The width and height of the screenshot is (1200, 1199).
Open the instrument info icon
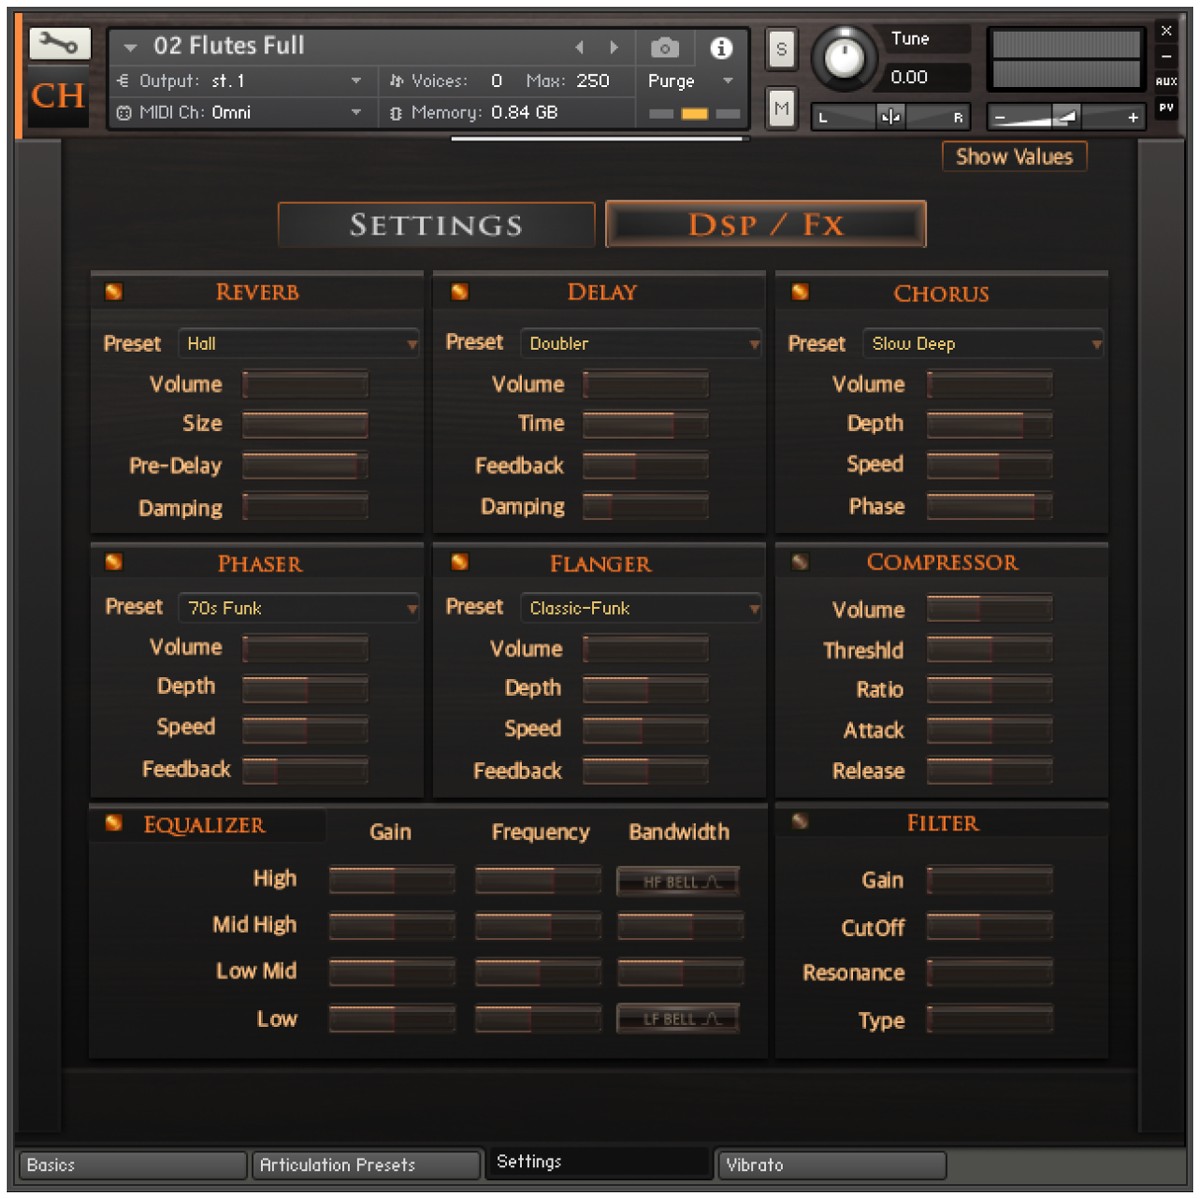pyautogui.click(x=723, y=47)
